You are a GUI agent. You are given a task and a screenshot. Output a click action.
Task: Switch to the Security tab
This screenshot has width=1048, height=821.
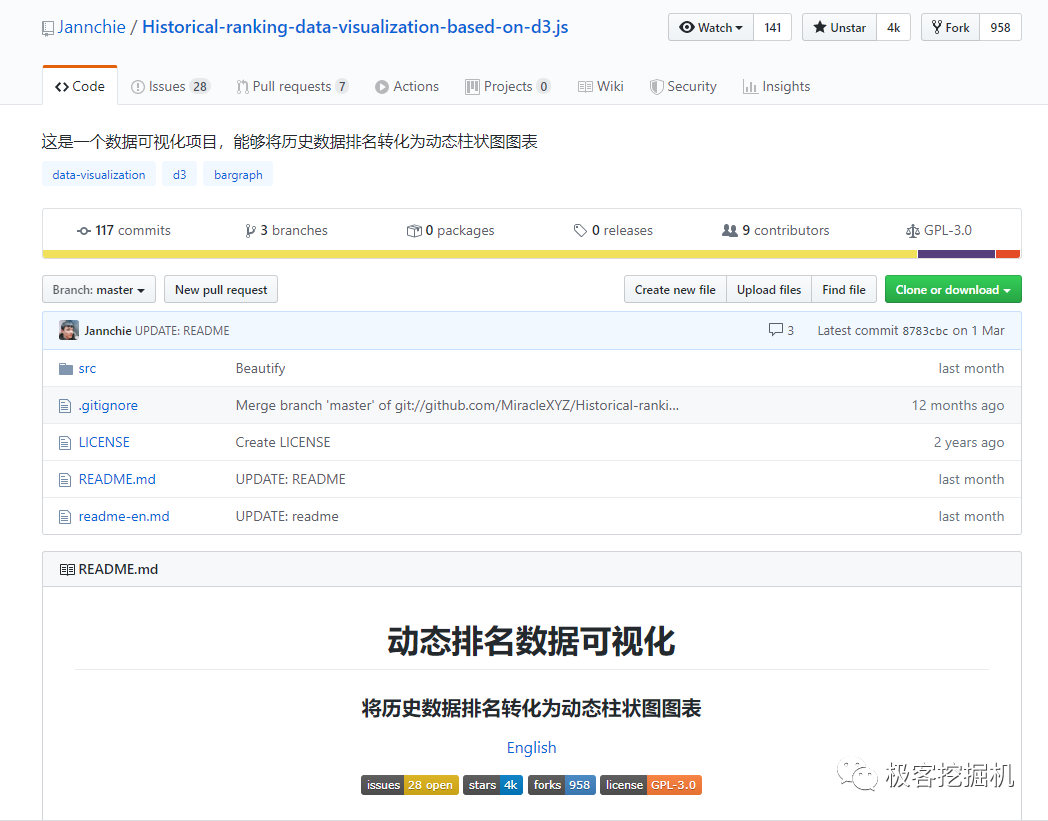tap(683, 86)
